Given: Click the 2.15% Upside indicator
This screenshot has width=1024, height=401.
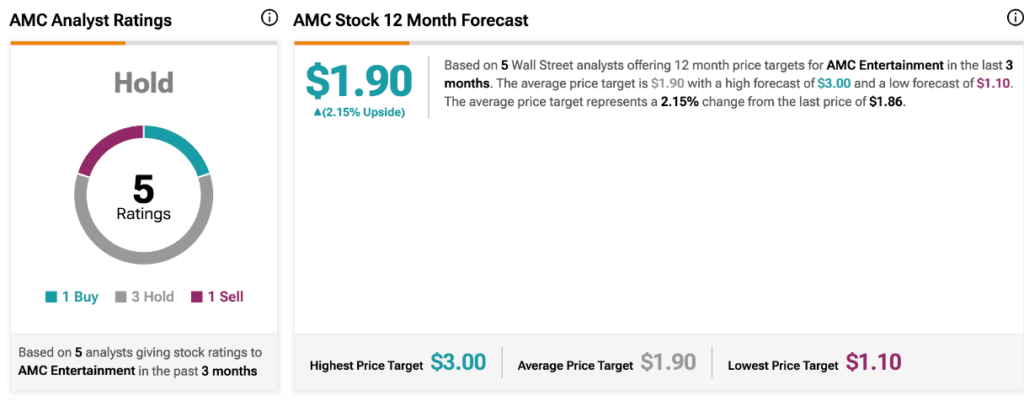Looking at the screenshot, I should pos(359,112).
